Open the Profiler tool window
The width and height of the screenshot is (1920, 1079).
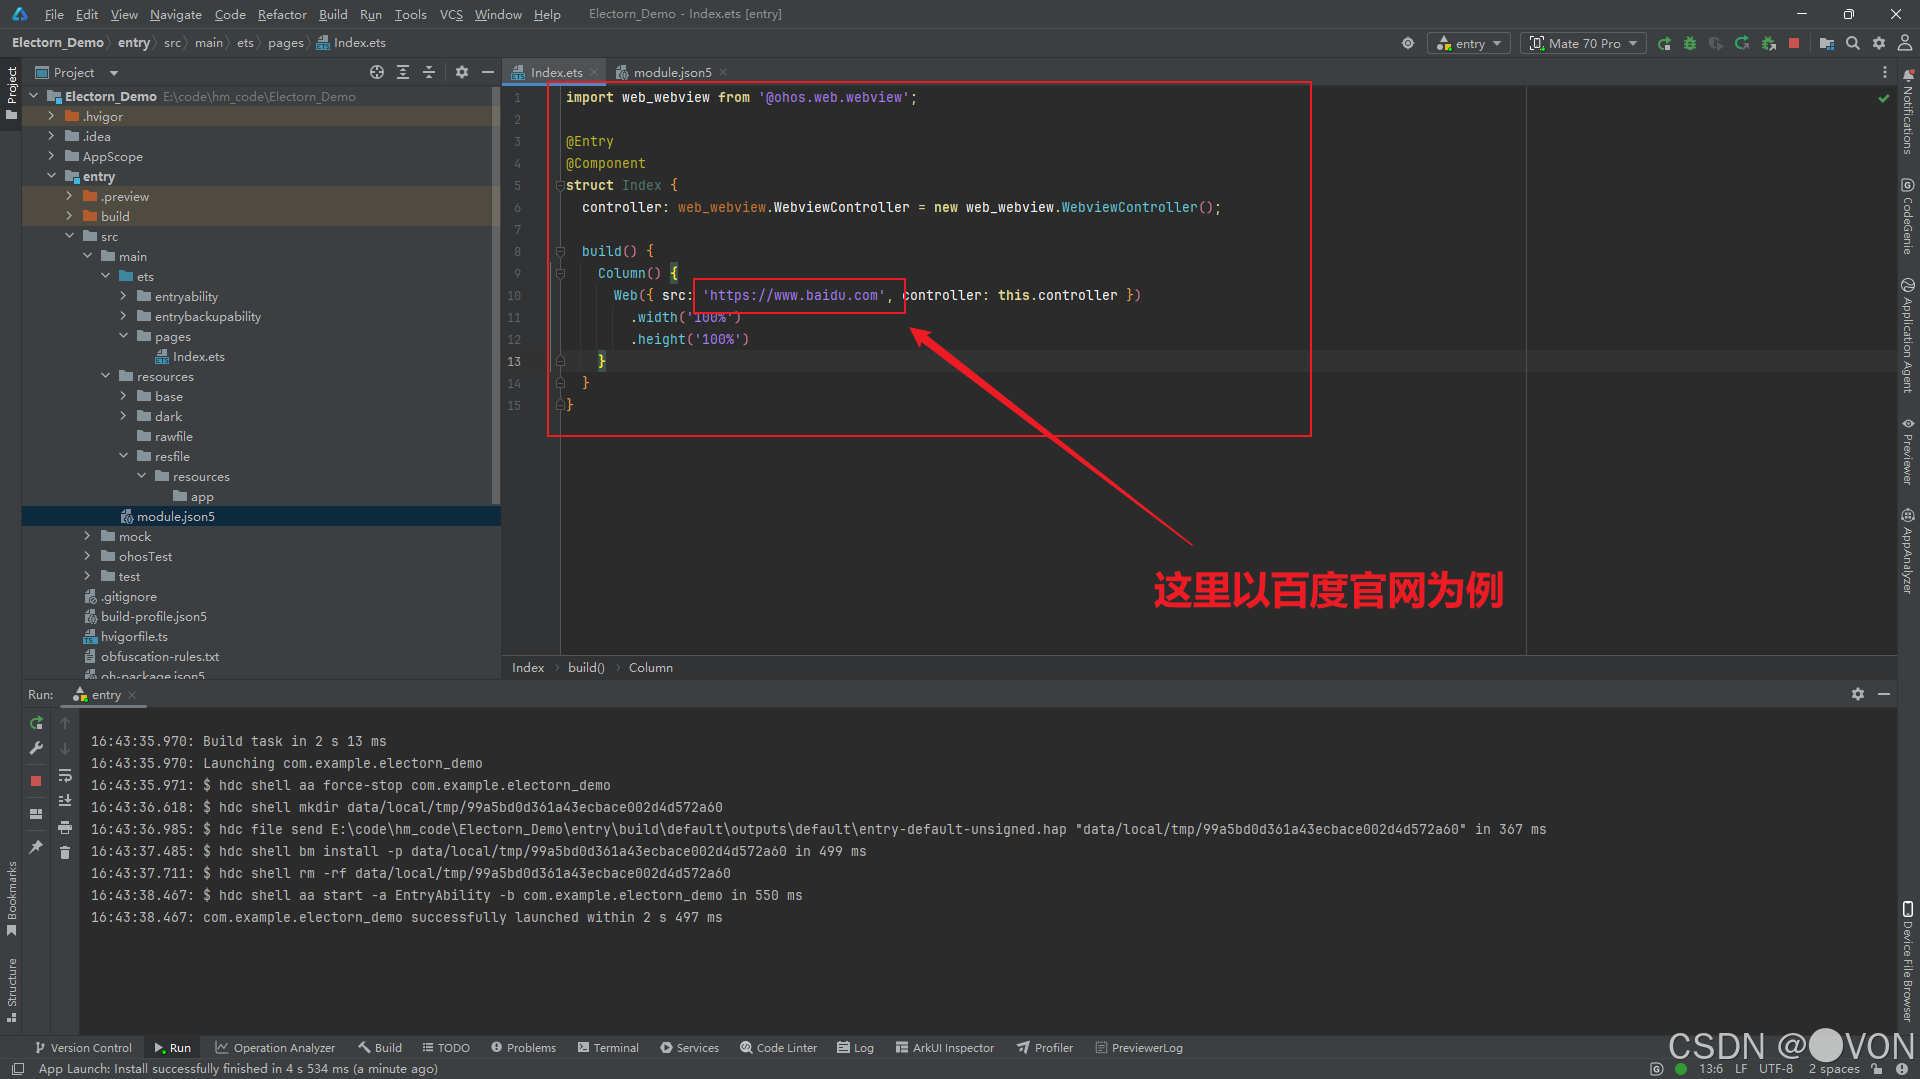click(x=1045, y=1048)
